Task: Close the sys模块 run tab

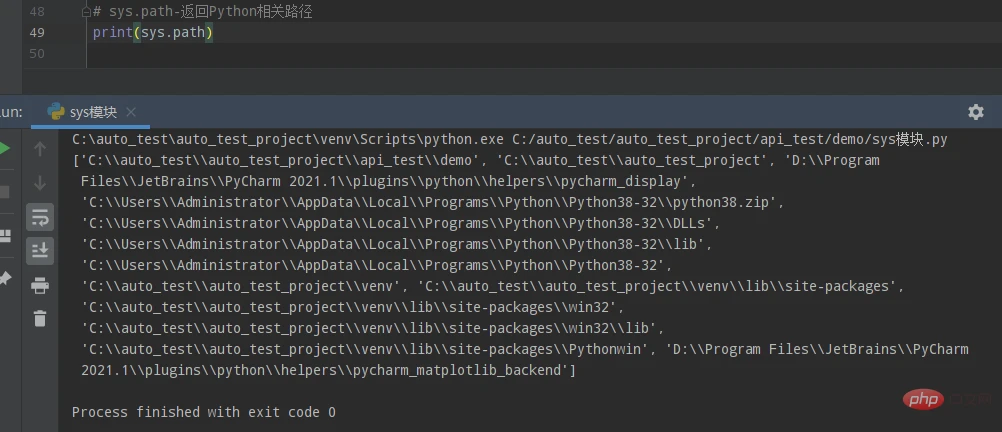Action: point(130,112)
